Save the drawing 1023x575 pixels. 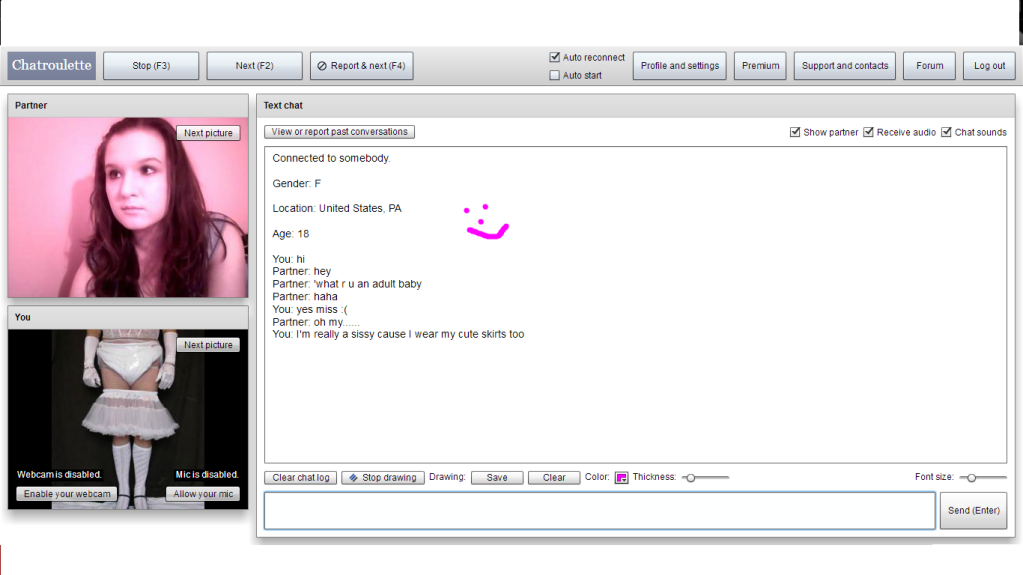tap(496, 478)
